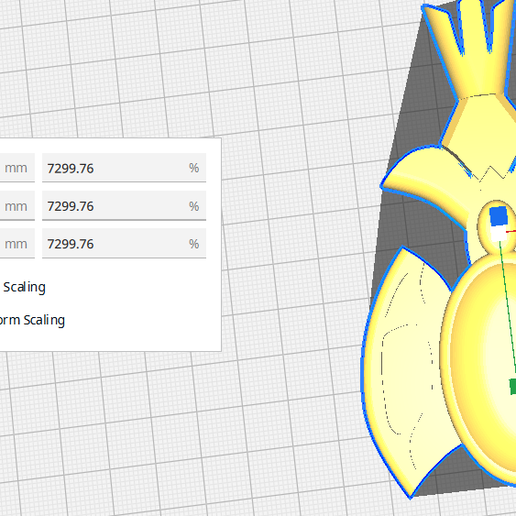Click the white center uniform scale handle
The image size is (516, 516).
499,233
